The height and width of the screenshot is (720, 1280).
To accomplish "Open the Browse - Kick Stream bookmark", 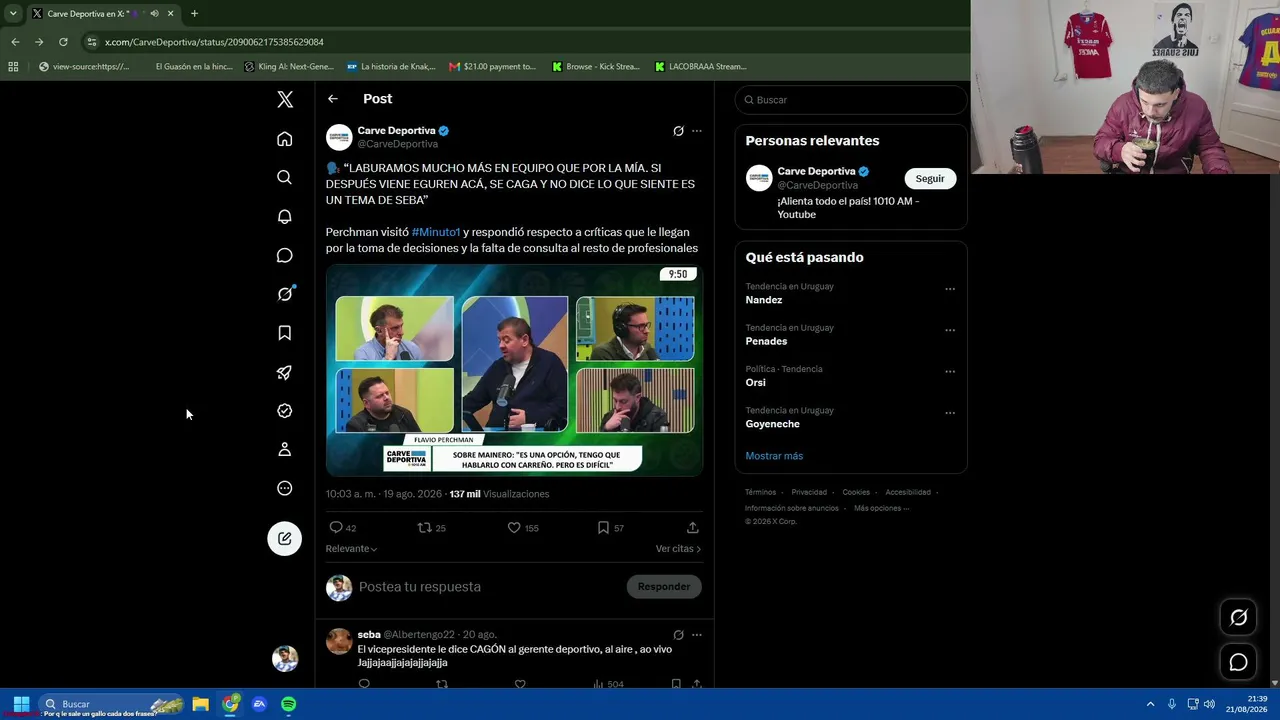I will [596, 67].
